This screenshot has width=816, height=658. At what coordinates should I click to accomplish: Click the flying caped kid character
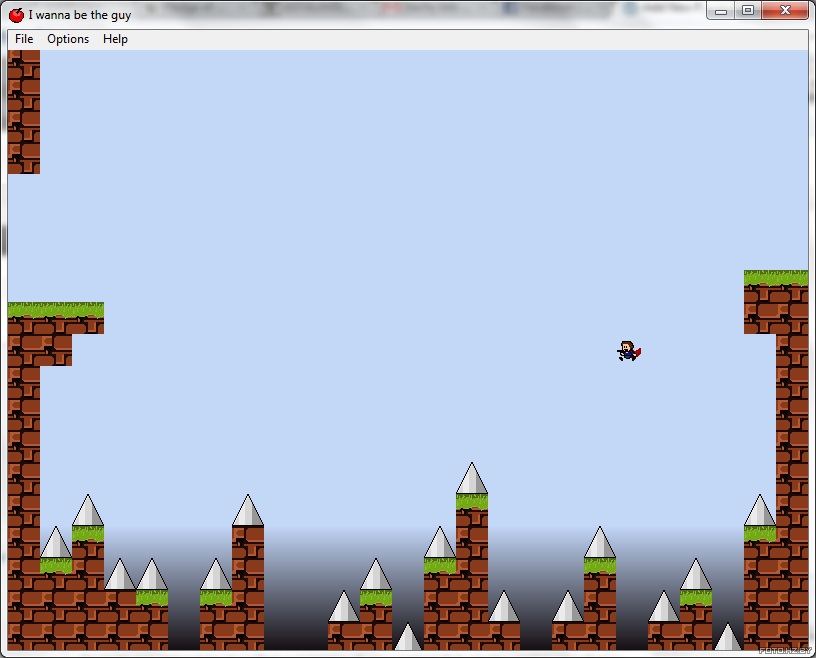pos(629,351)
